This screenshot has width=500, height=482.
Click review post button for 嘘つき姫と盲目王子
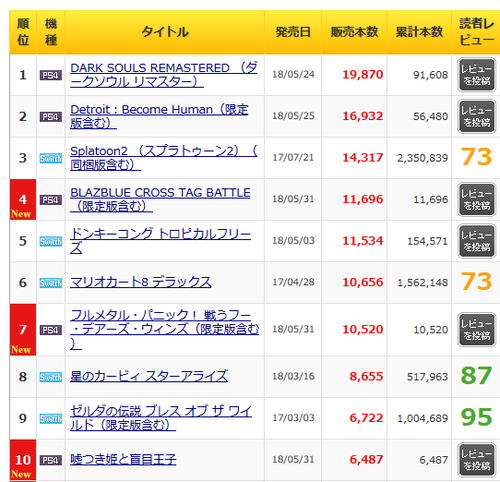[x=477, y=460]
